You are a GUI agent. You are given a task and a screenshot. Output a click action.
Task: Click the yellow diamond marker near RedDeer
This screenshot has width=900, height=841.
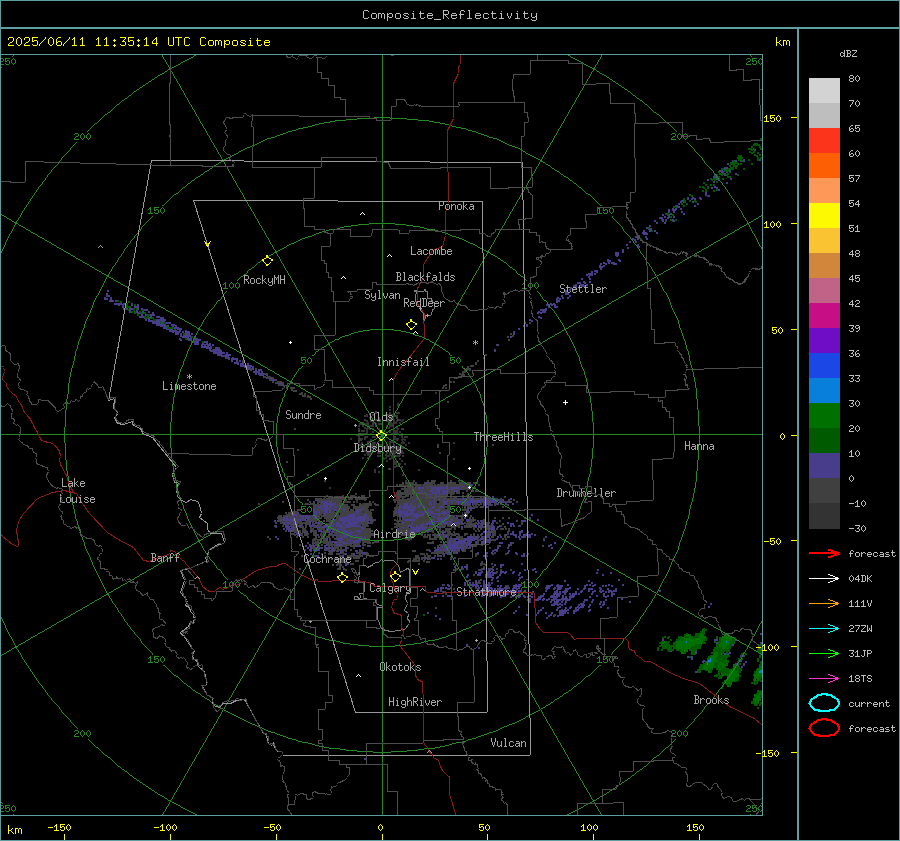[x=411, y=325]
